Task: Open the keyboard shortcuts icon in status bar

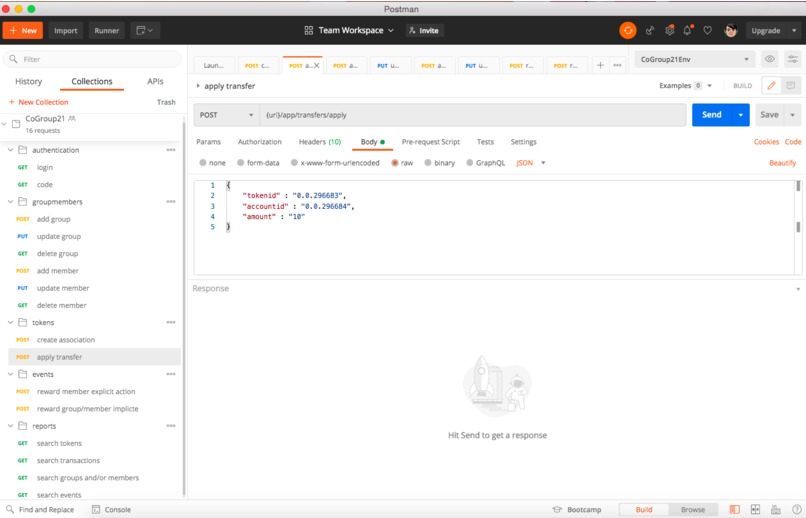Action: pyautogui.click(x=776, y=509)
